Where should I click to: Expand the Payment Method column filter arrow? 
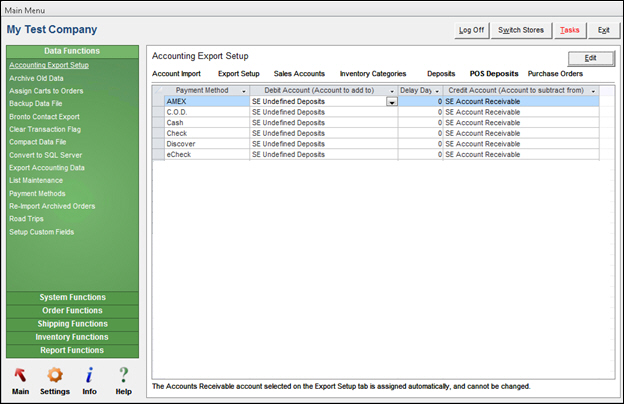(244, 91)
